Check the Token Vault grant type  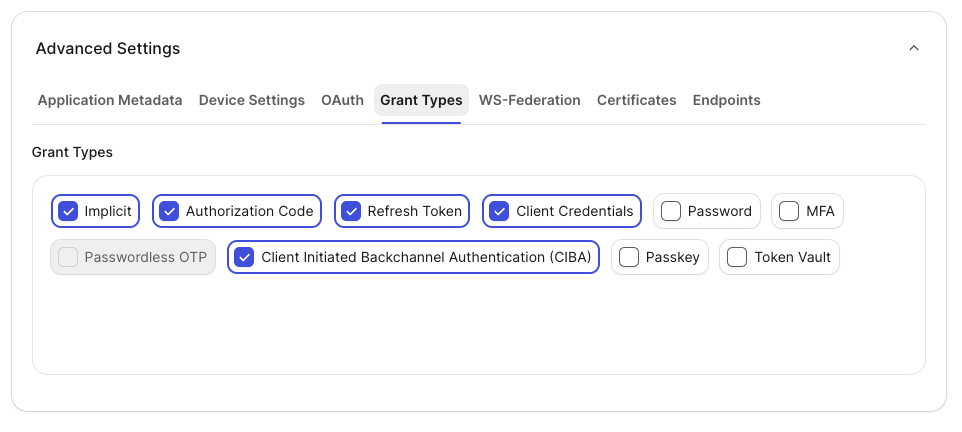(737, 257)
